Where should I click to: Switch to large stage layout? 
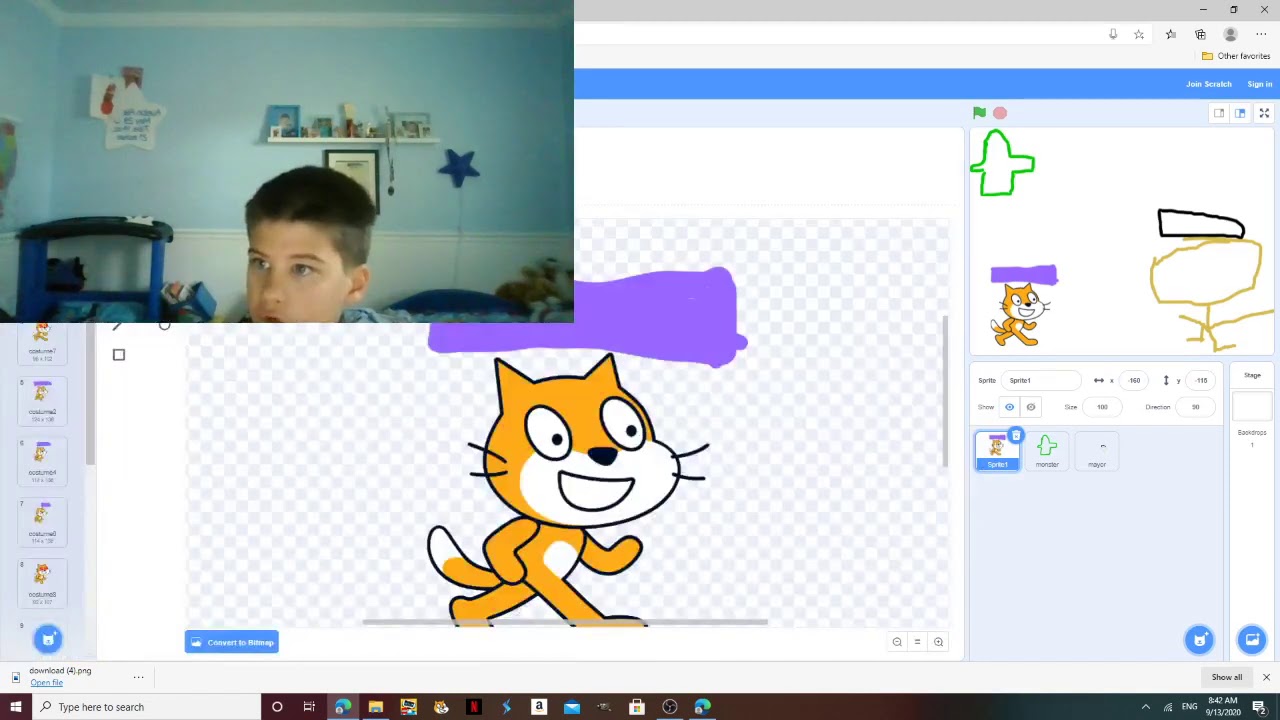pyautogui.click(x=1240, y=113)
